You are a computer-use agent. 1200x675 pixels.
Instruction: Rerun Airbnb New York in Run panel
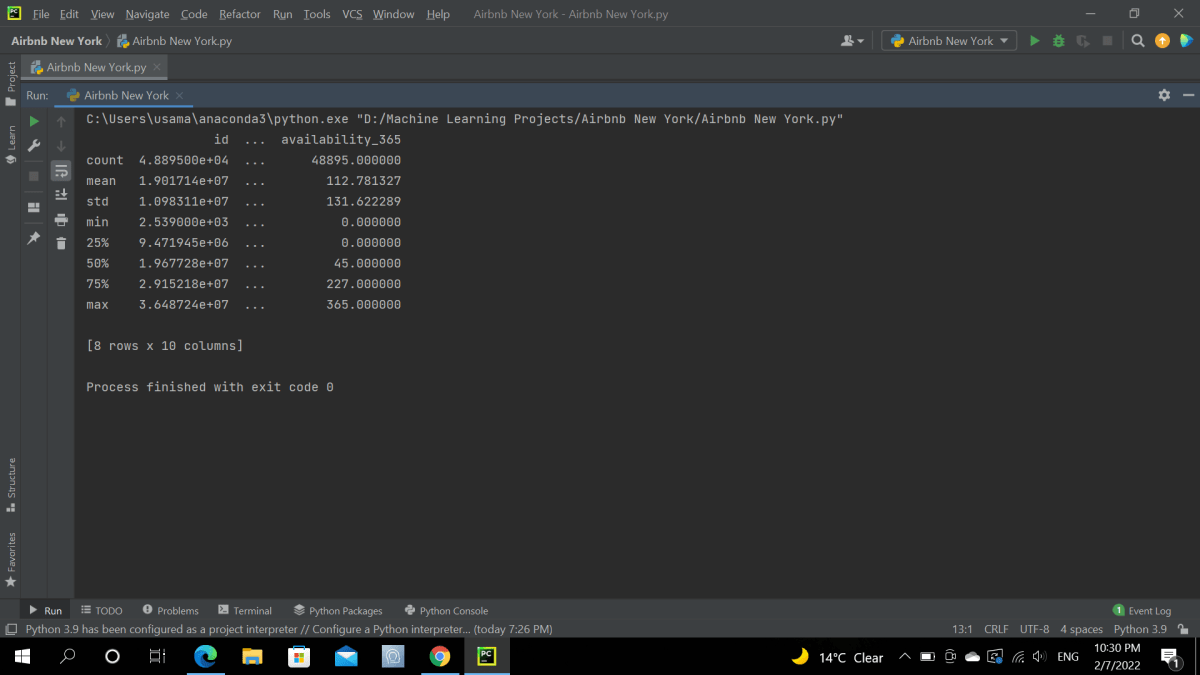pyautogui.click(x=33, y=121)
